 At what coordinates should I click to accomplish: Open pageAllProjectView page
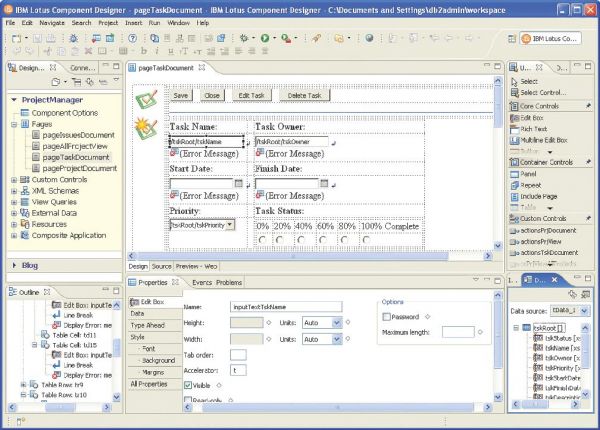click(70, 146)
